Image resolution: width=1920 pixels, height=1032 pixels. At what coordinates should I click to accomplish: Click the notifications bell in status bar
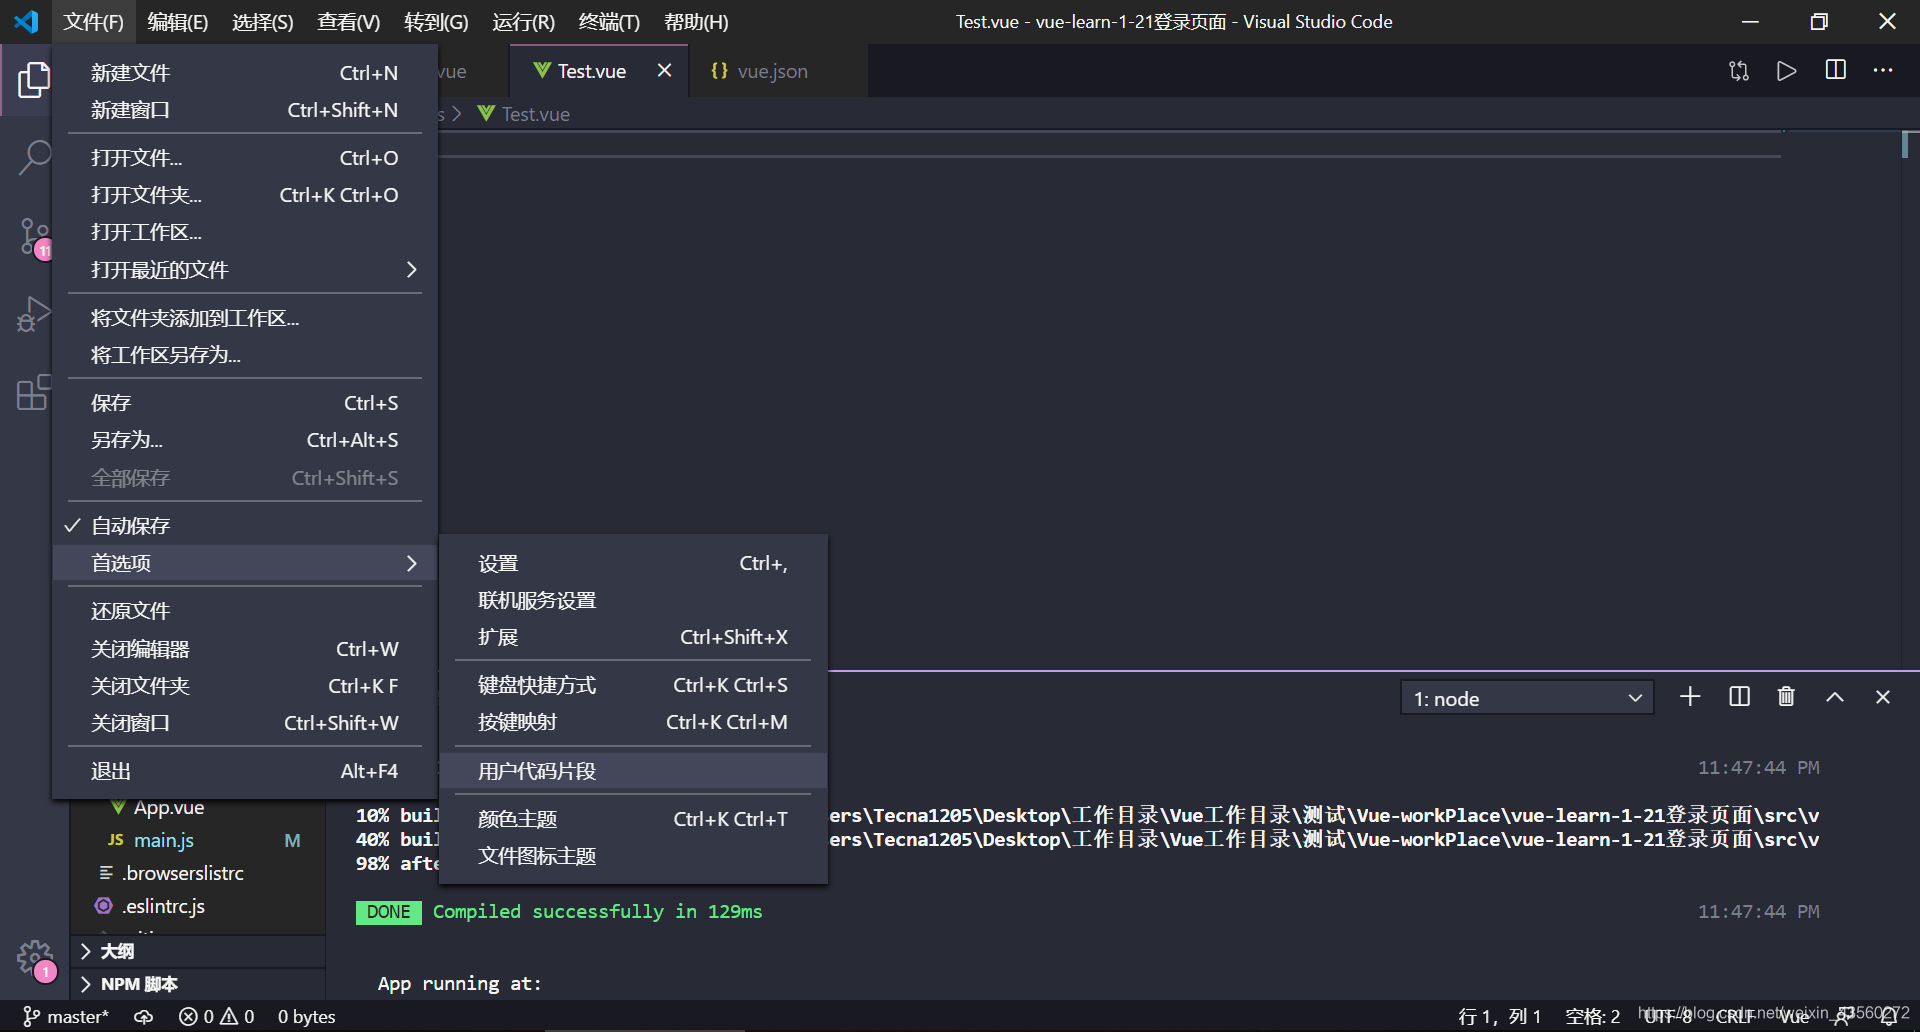tap(1889, 1016)
